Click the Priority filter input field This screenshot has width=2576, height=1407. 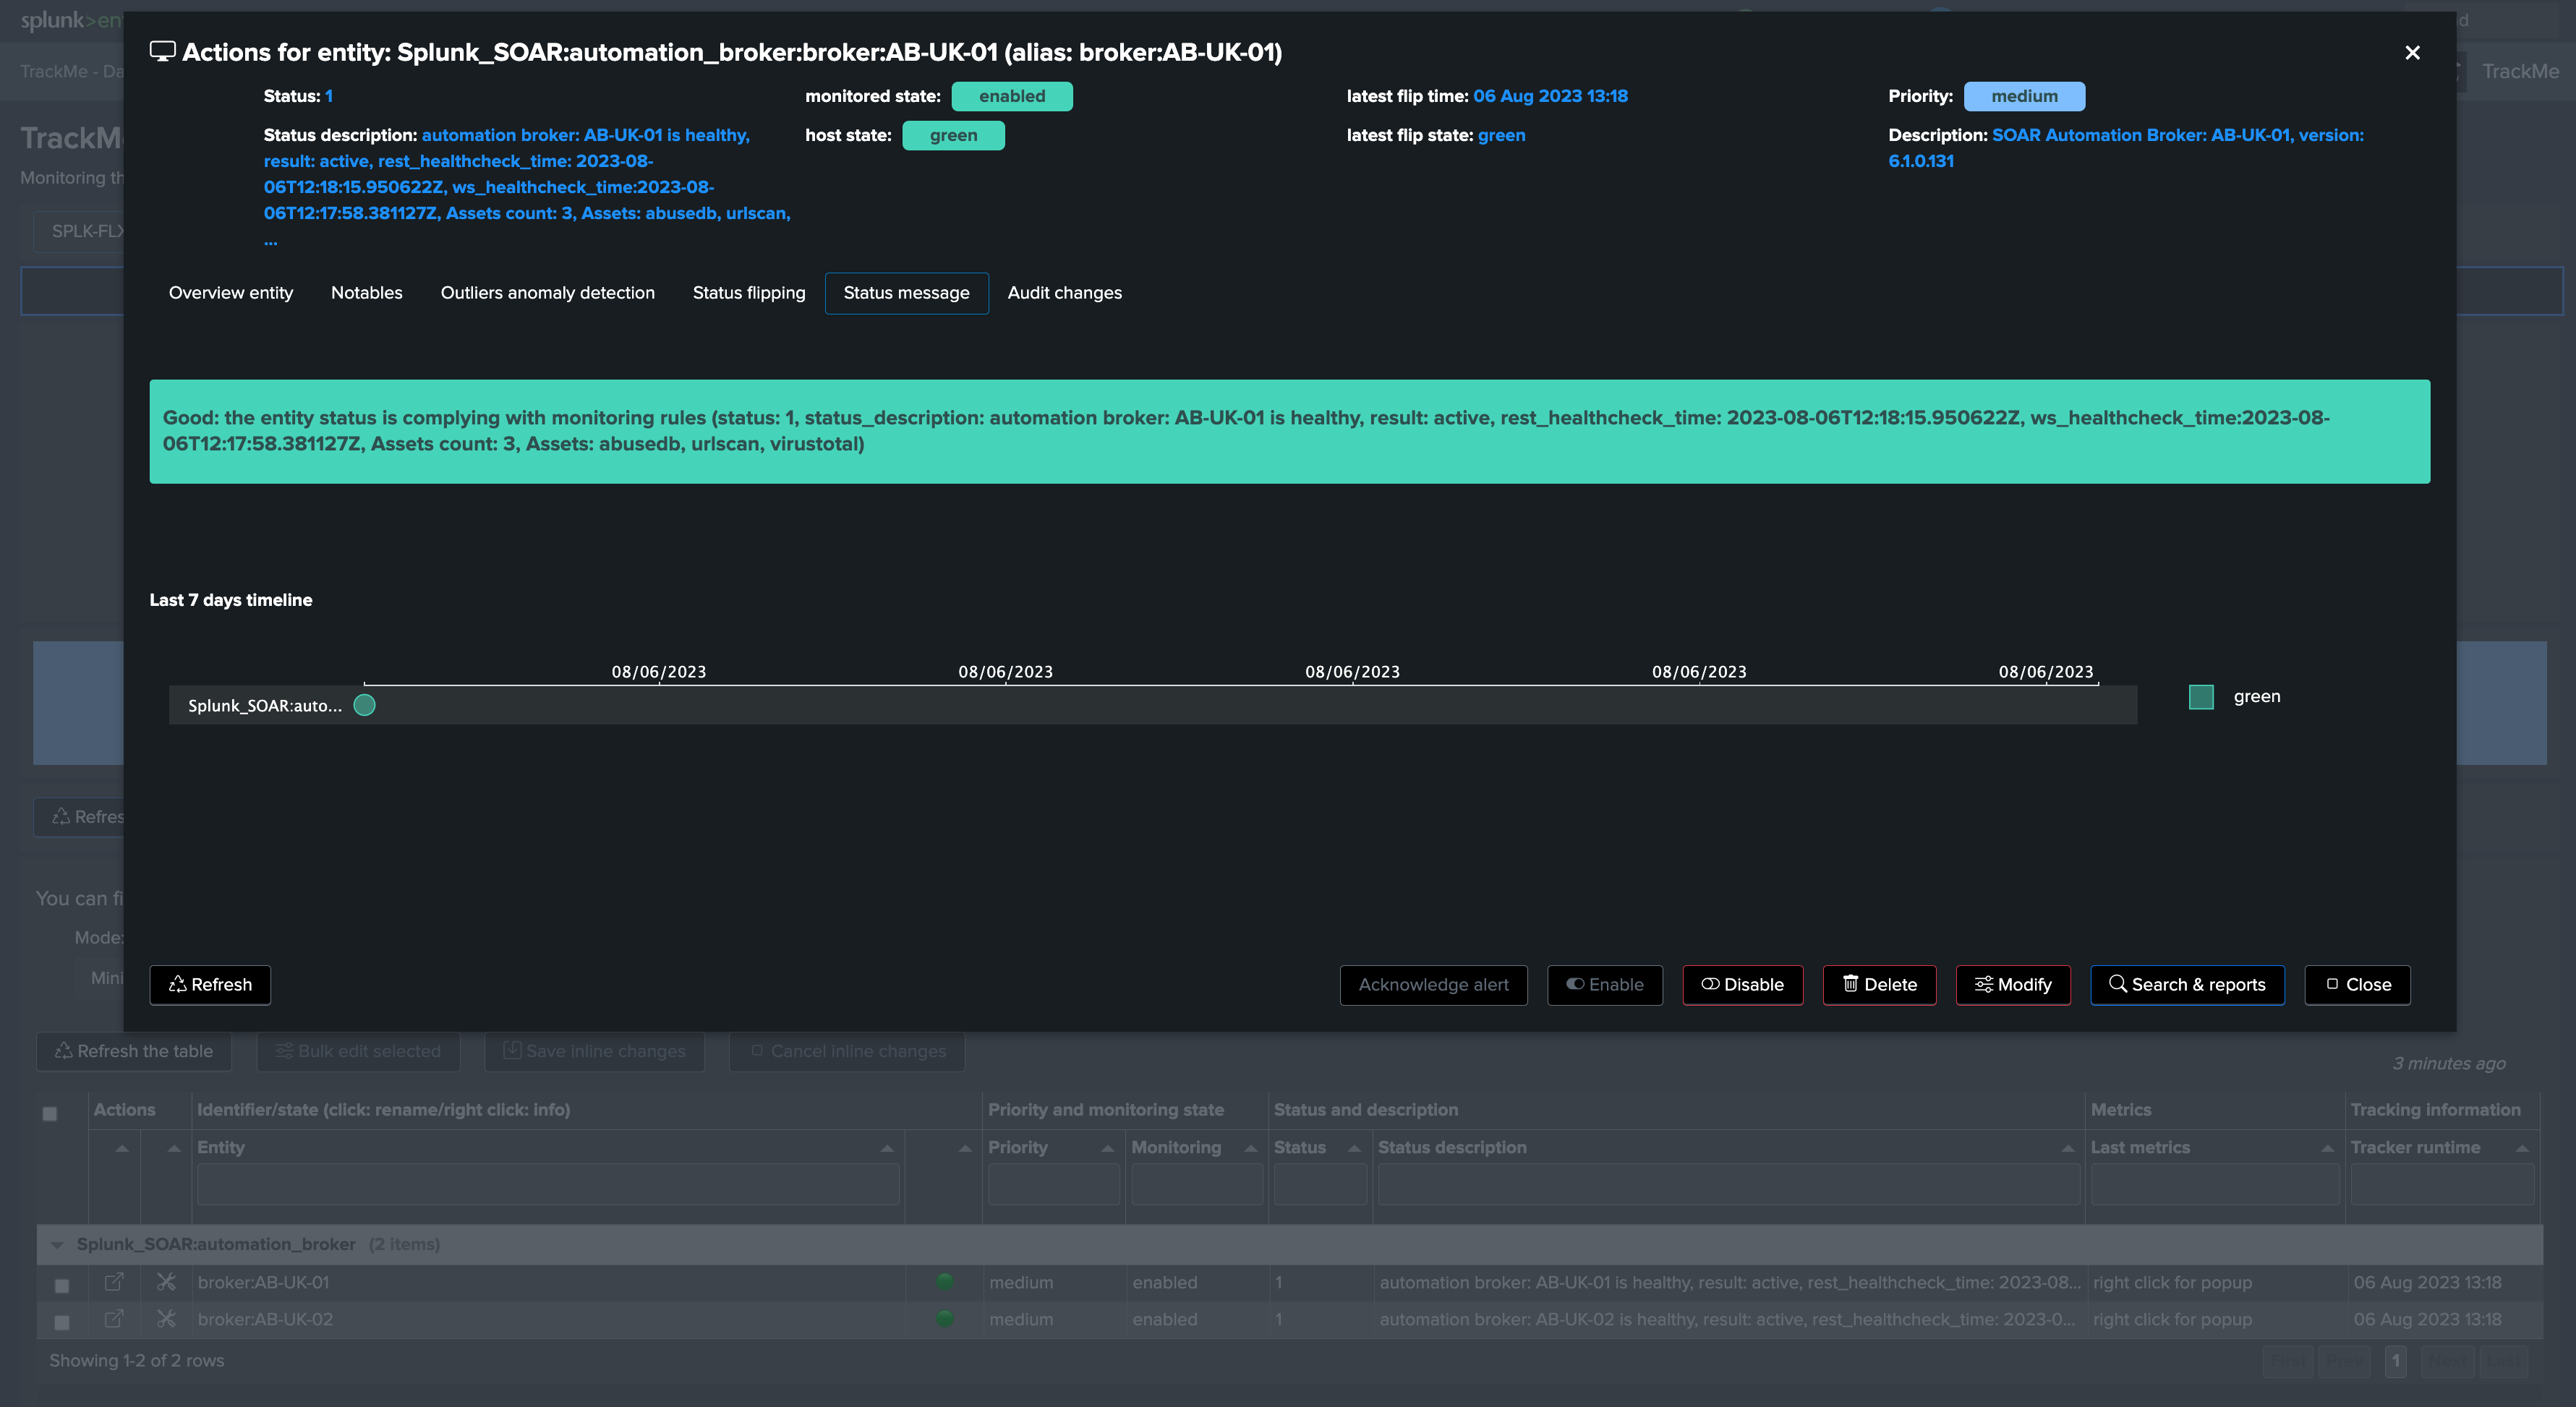pos(1053,1184)
